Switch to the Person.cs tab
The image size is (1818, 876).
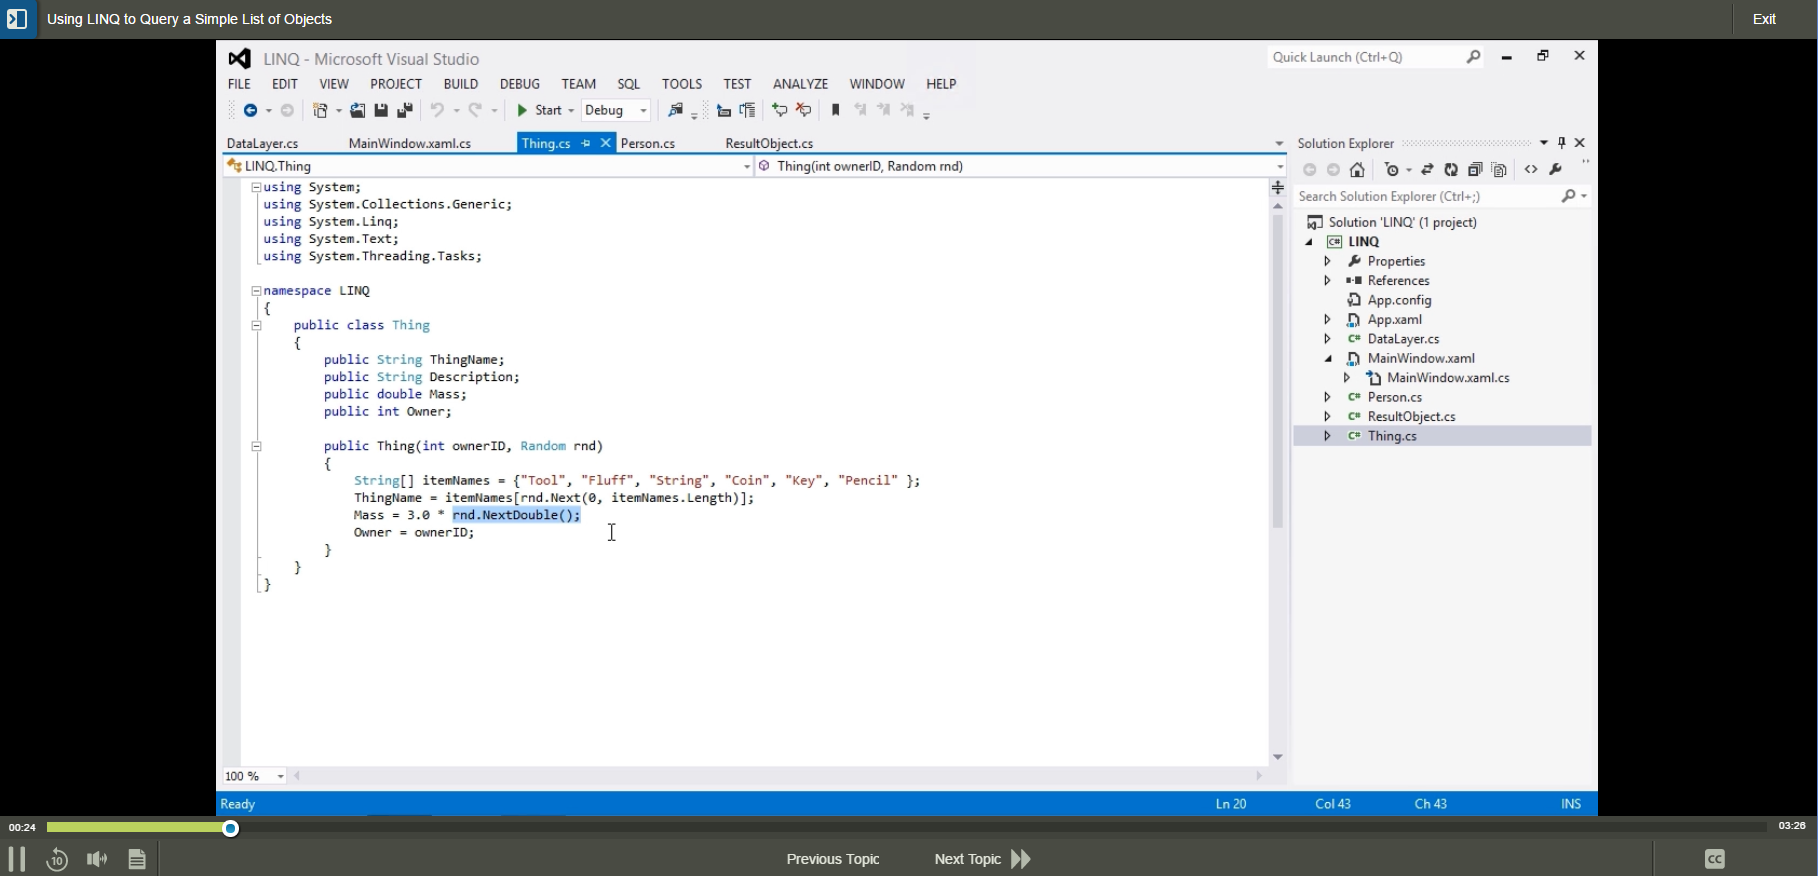648,144
